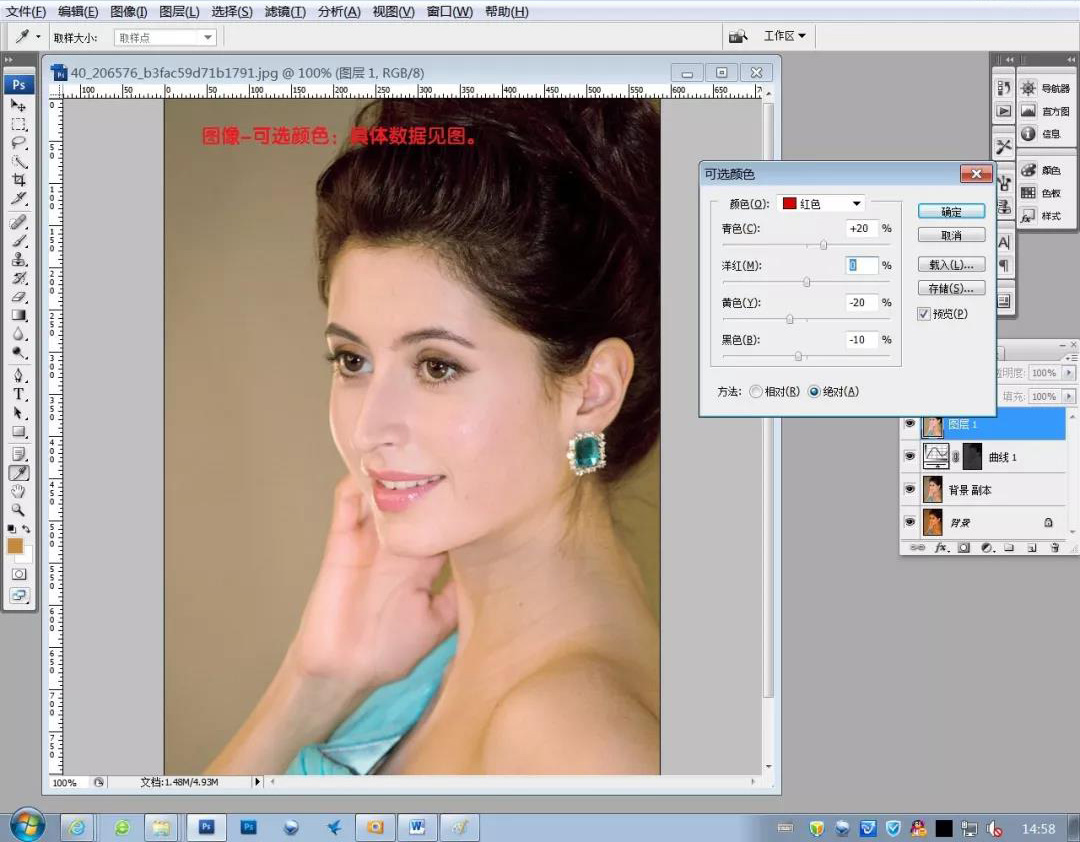Open the 工作区 workspace dropdown

784,36
